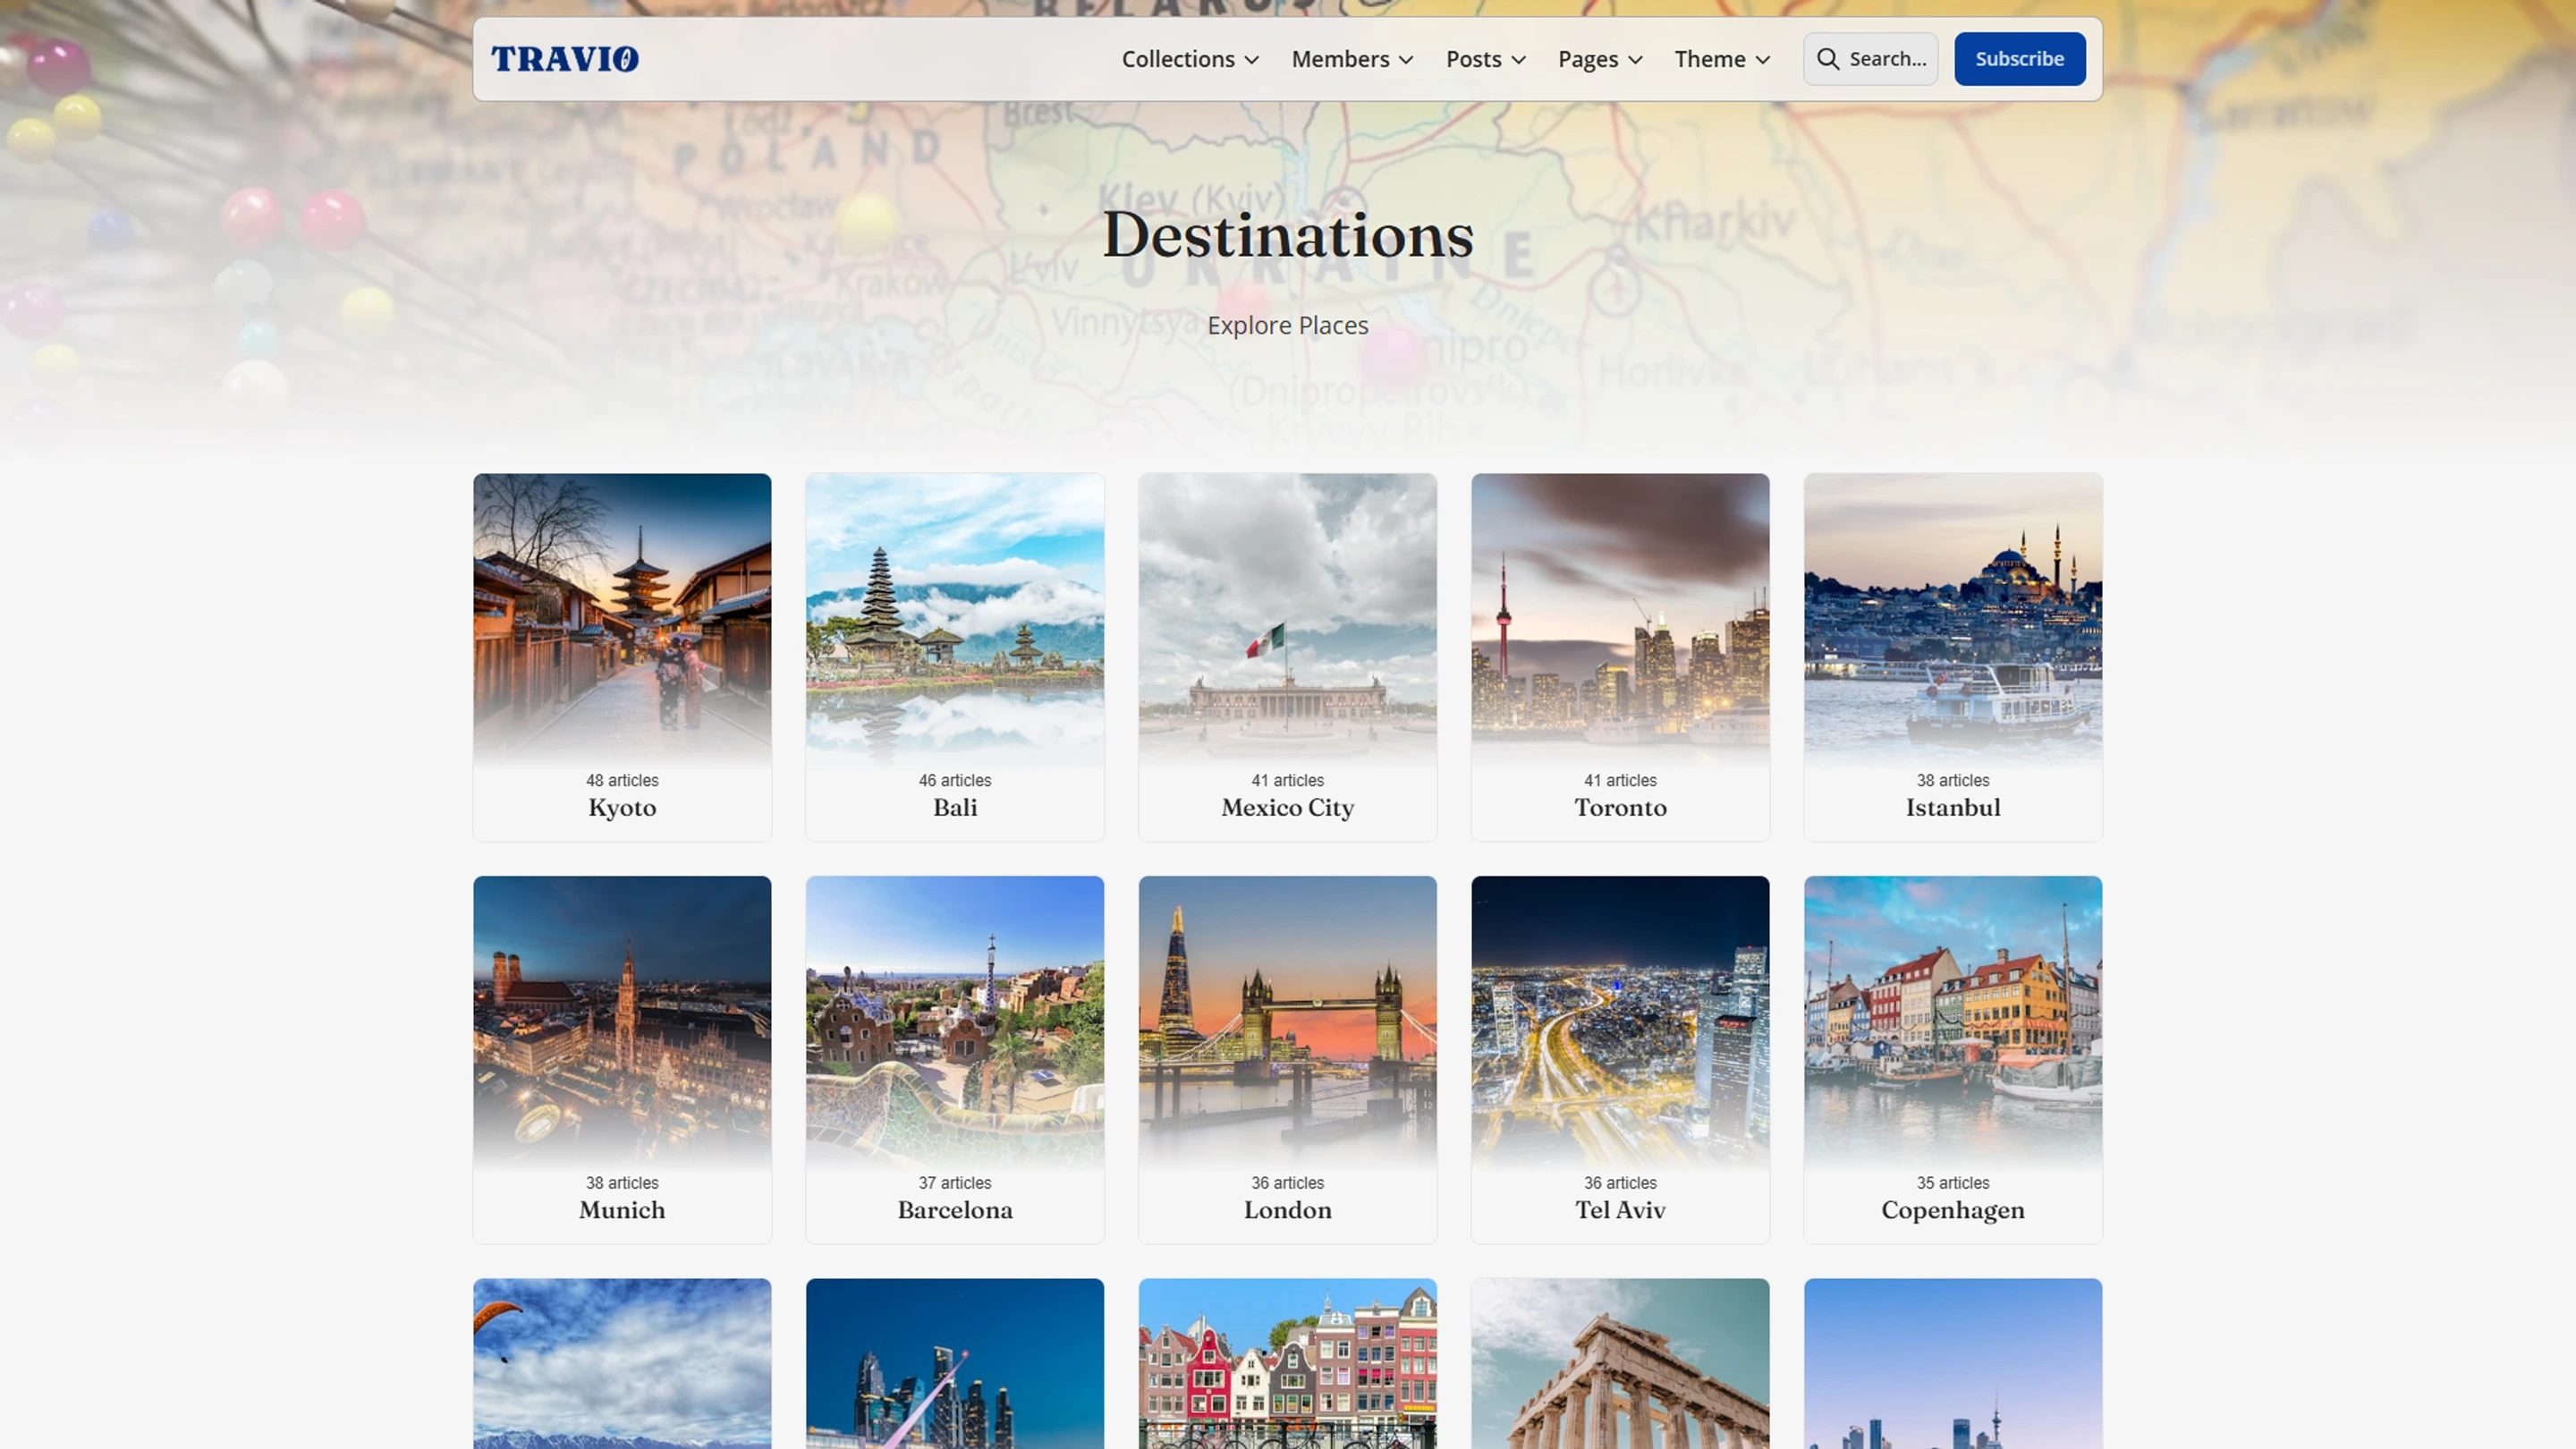This screenshot has height=1449, width=2576.
Task: Open the Toronto skyline photo
Action: coord(1620,619)
